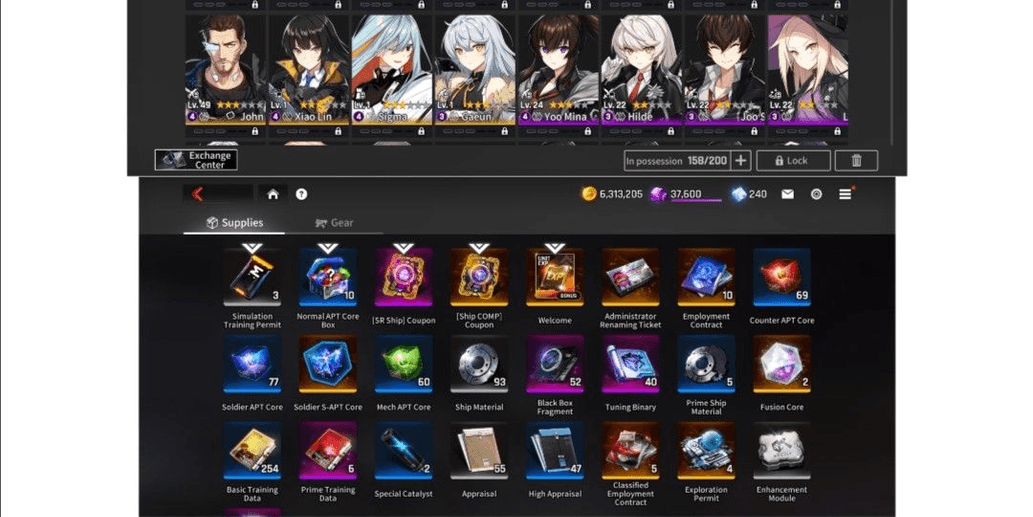
Task: Select the Mech APT Core item
Action: (404, 364)
